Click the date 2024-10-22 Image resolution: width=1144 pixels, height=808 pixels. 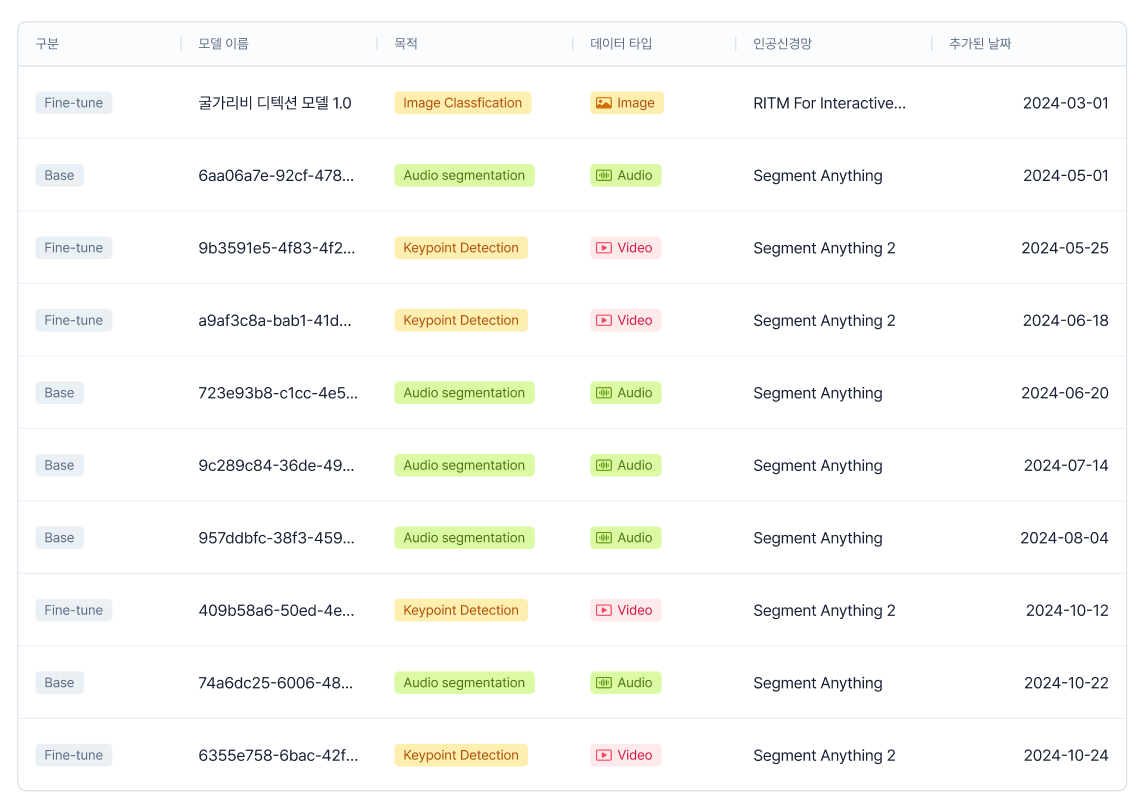click(1066, 682)
